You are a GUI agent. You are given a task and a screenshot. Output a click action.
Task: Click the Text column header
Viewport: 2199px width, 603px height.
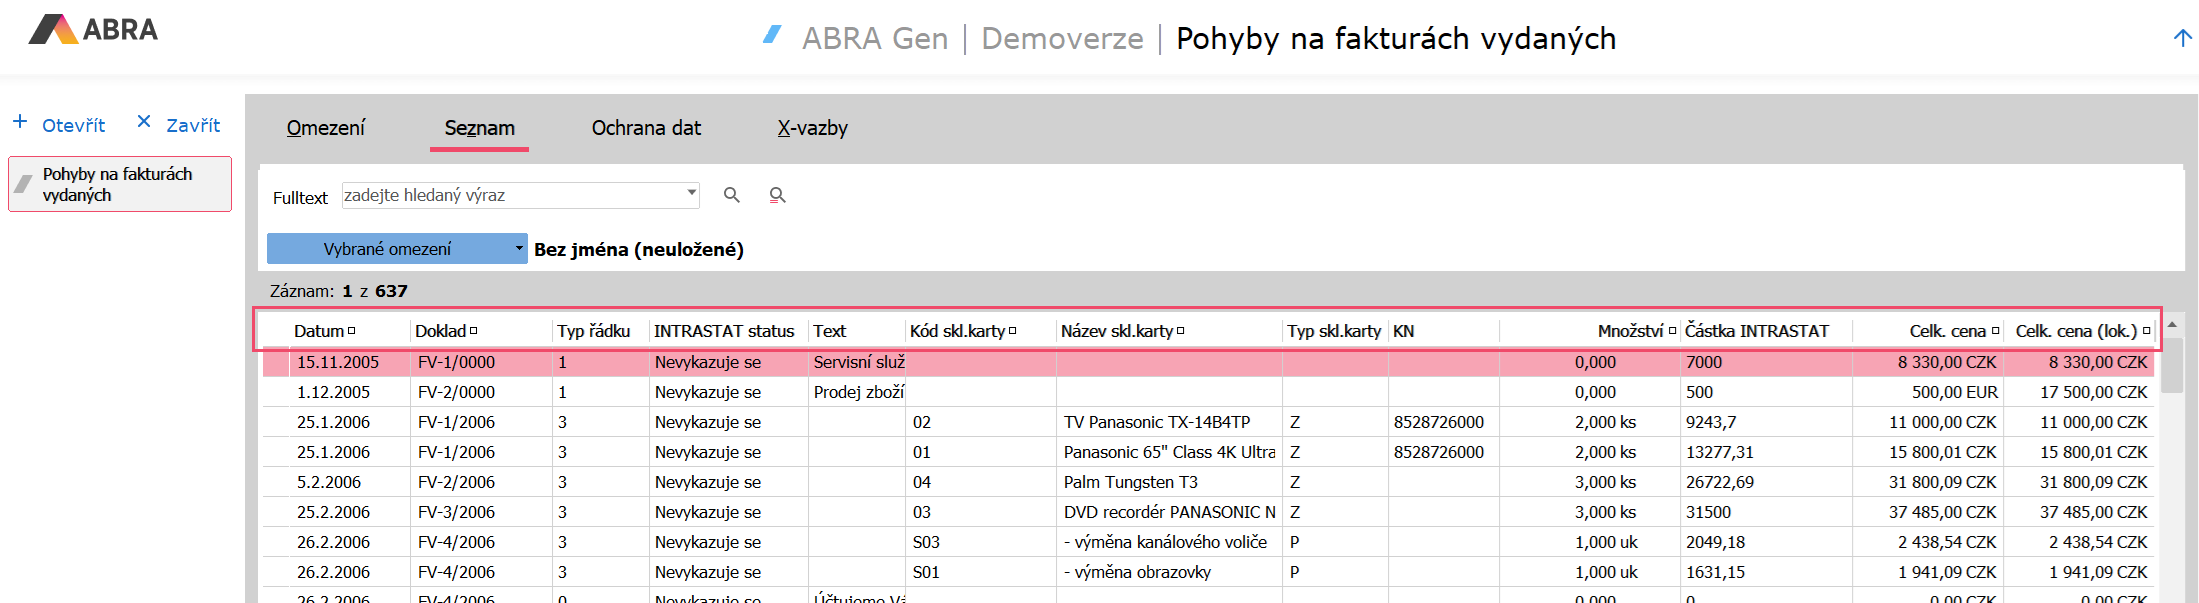829,331
